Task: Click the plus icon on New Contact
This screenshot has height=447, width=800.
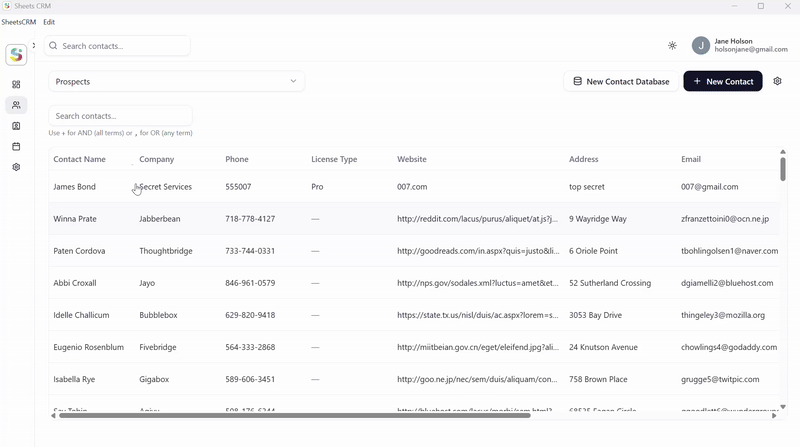Action: pyautogui.click(x=697, y=81)
